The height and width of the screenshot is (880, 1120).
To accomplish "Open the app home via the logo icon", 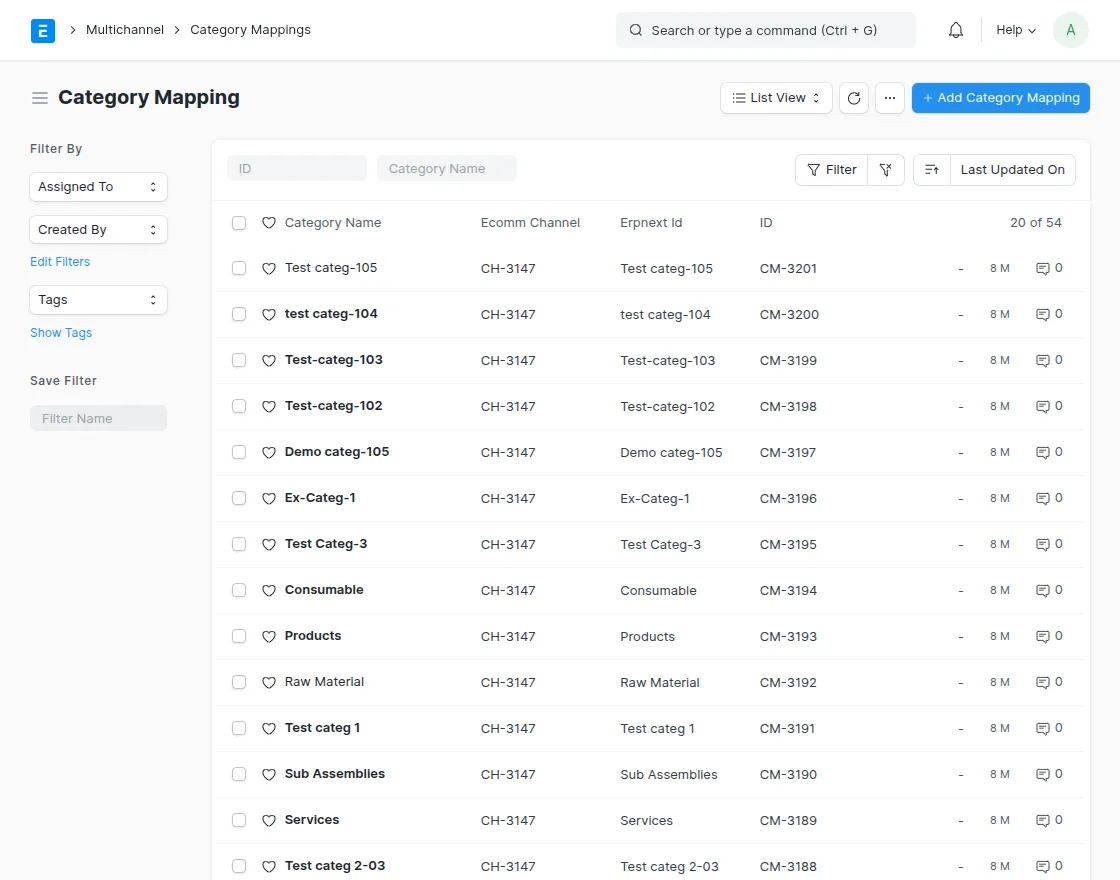I will point(43,30).
